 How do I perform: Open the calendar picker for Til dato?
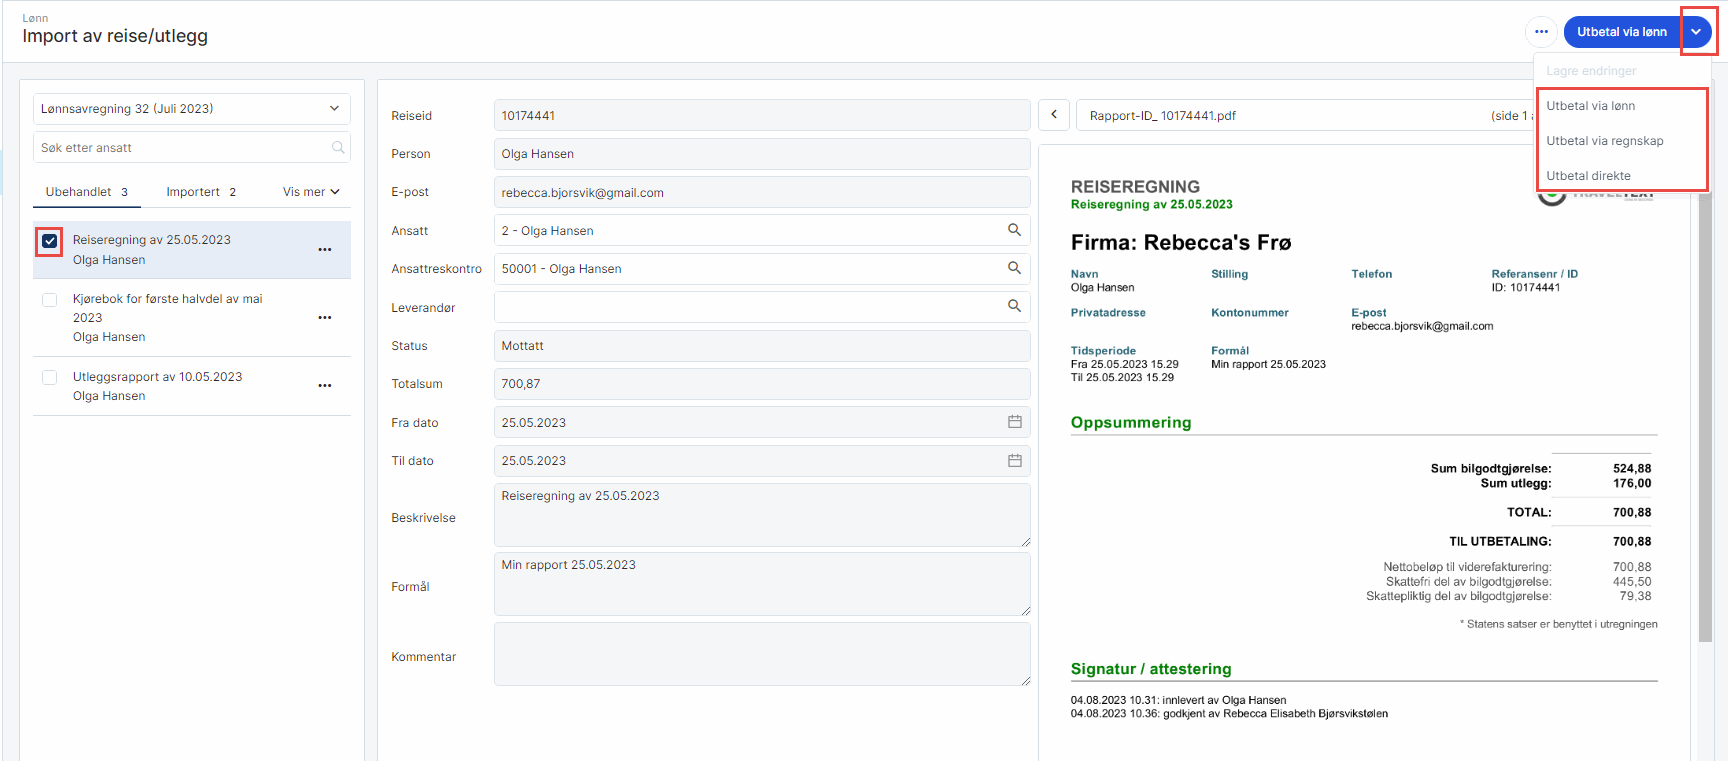(1014, 460)
